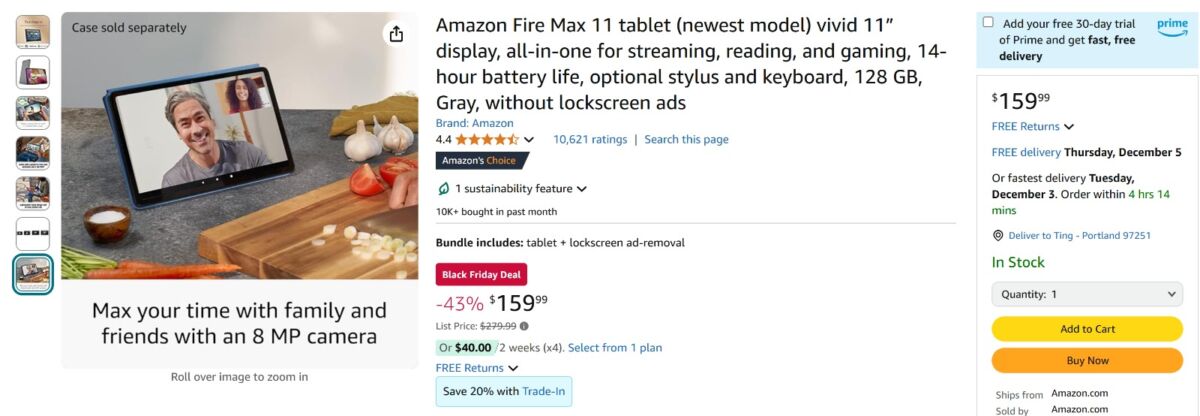This screenshot has height=416, width=1200.
Task: Expand the sustainability feature details
Action: [x=581, y=189]
